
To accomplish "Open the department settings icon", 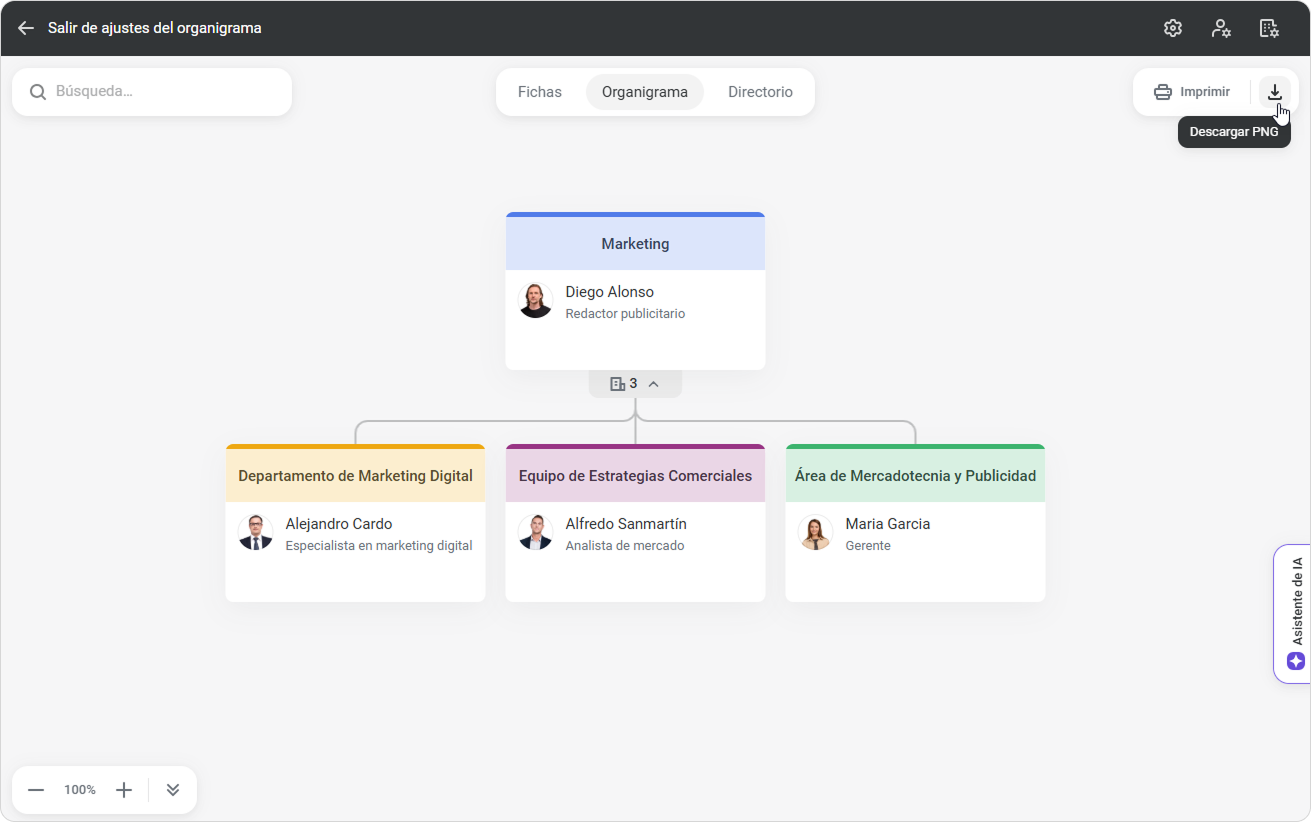I will click(1269, 28).
